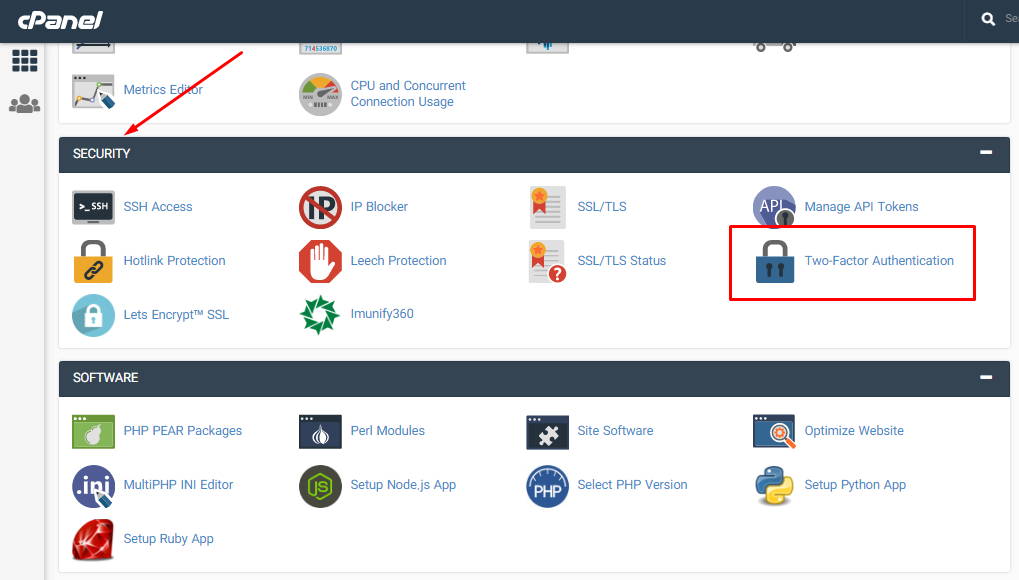Click the IP Blocker icon
The image size is (1019, 580).
point(320,207)
